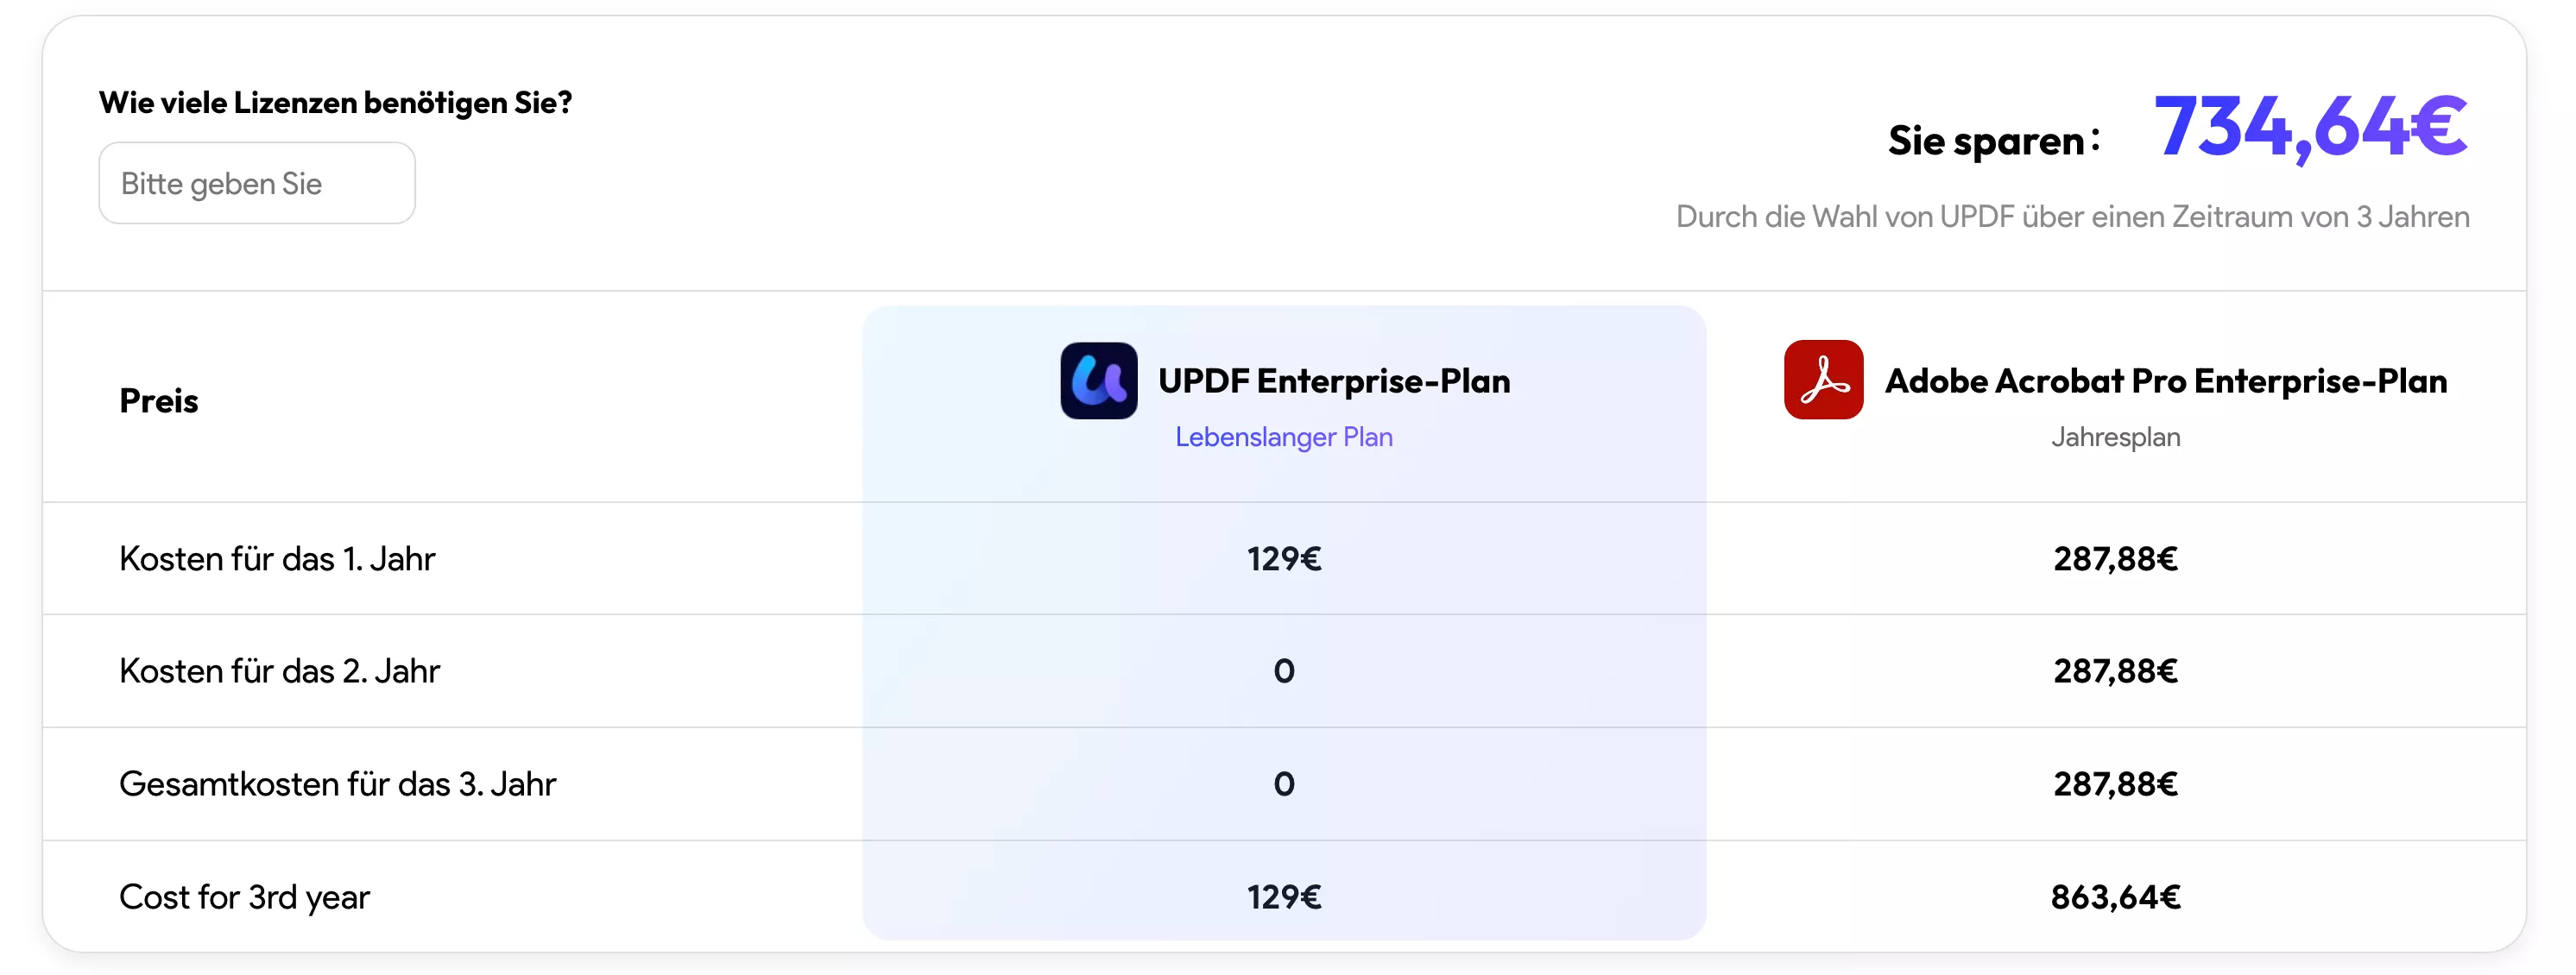The width and height of the screenshot is (2576, 975).
Task: Click the 0 value in second-year UPDF cell
Action: tap(1284, 671)
